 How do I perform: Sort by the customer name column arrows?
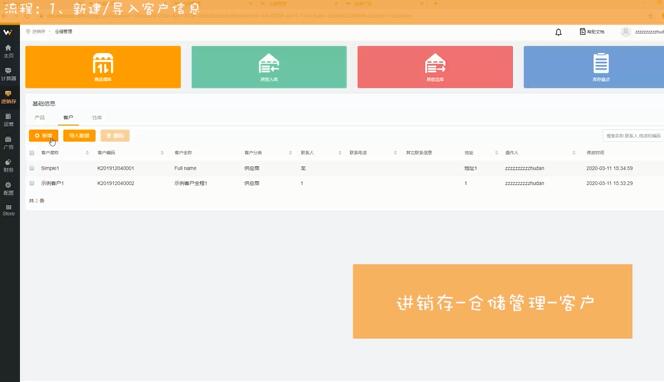point(87,152)
